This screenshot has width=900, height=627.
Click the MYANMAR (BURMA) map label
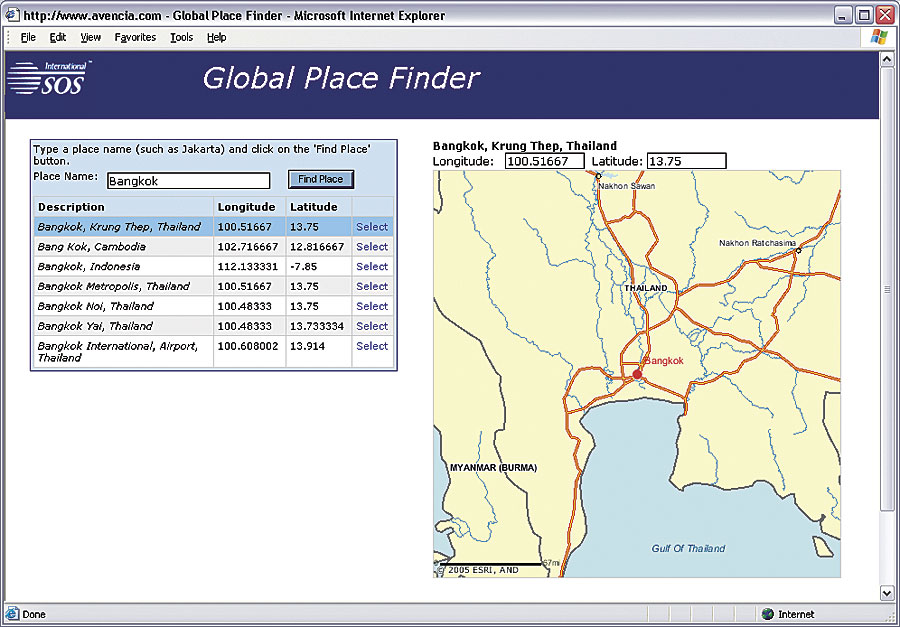[494, 467]
